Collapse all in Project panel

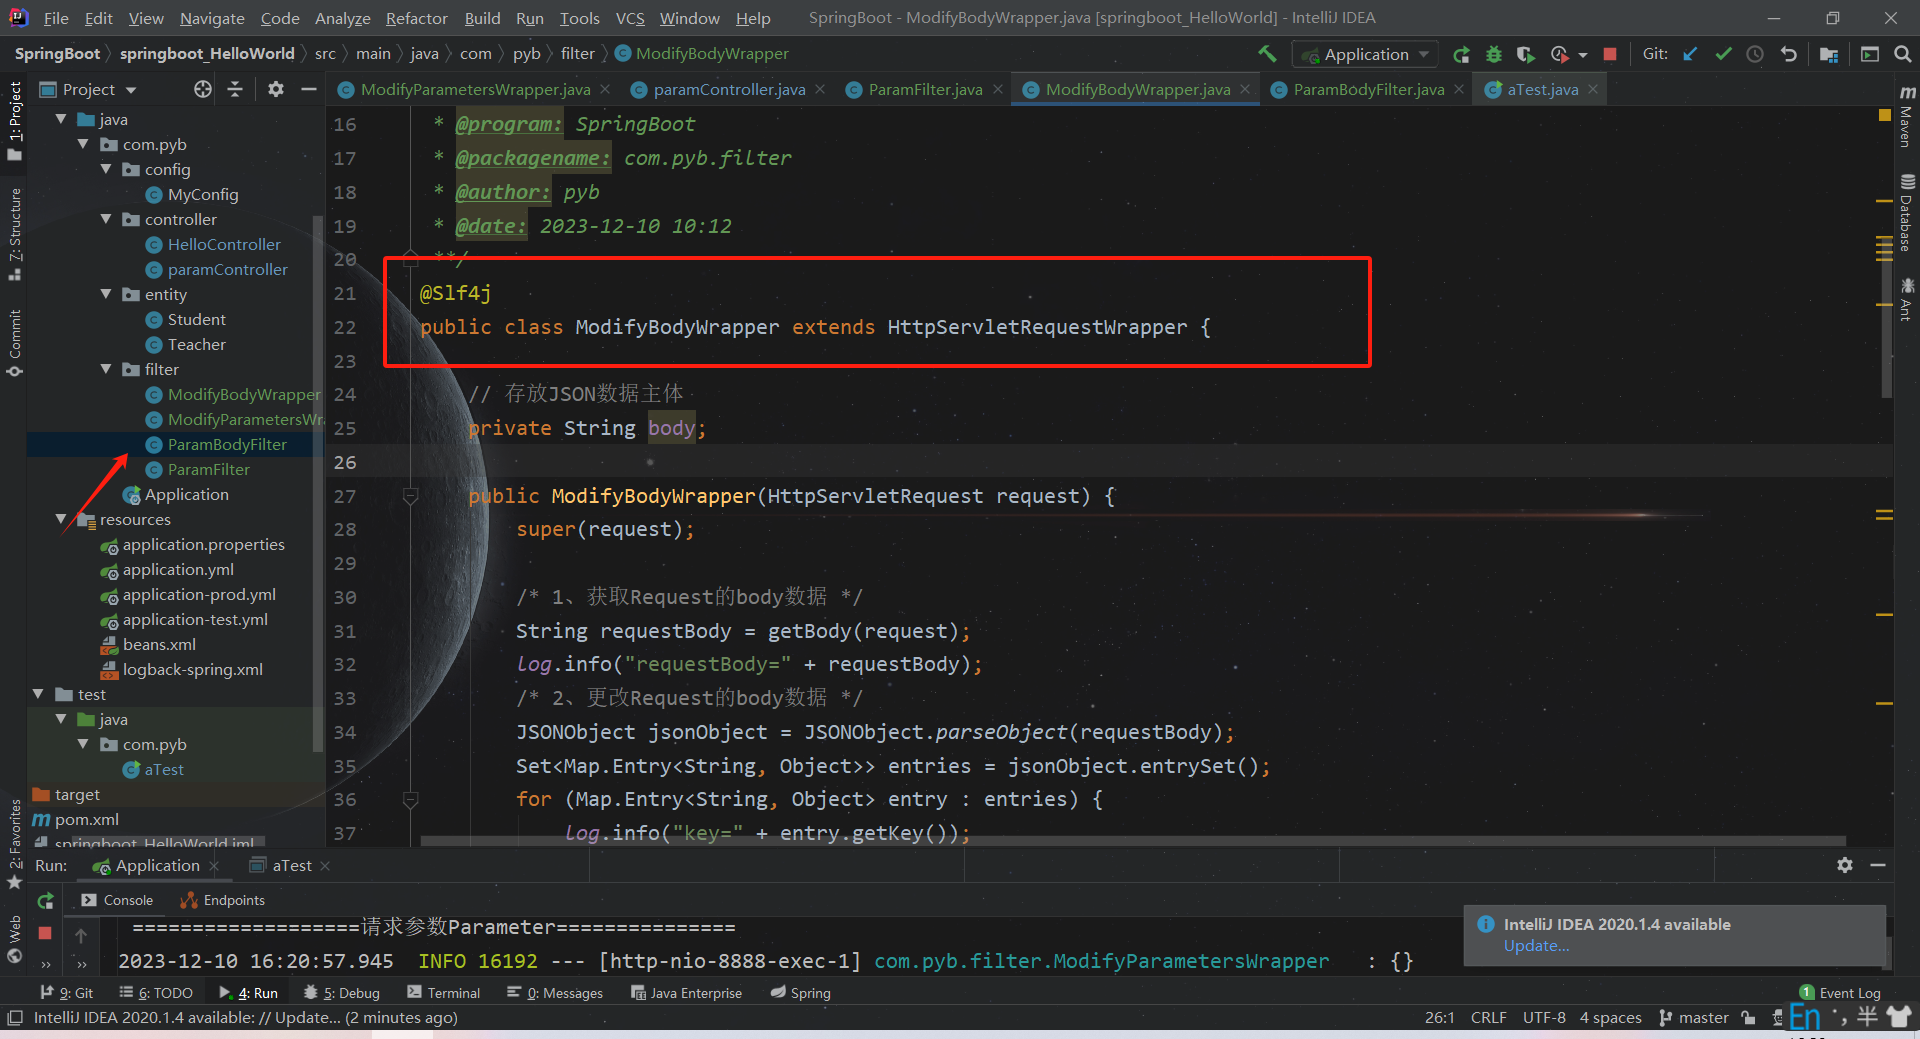pyautogui.click(x=235, y=89)
